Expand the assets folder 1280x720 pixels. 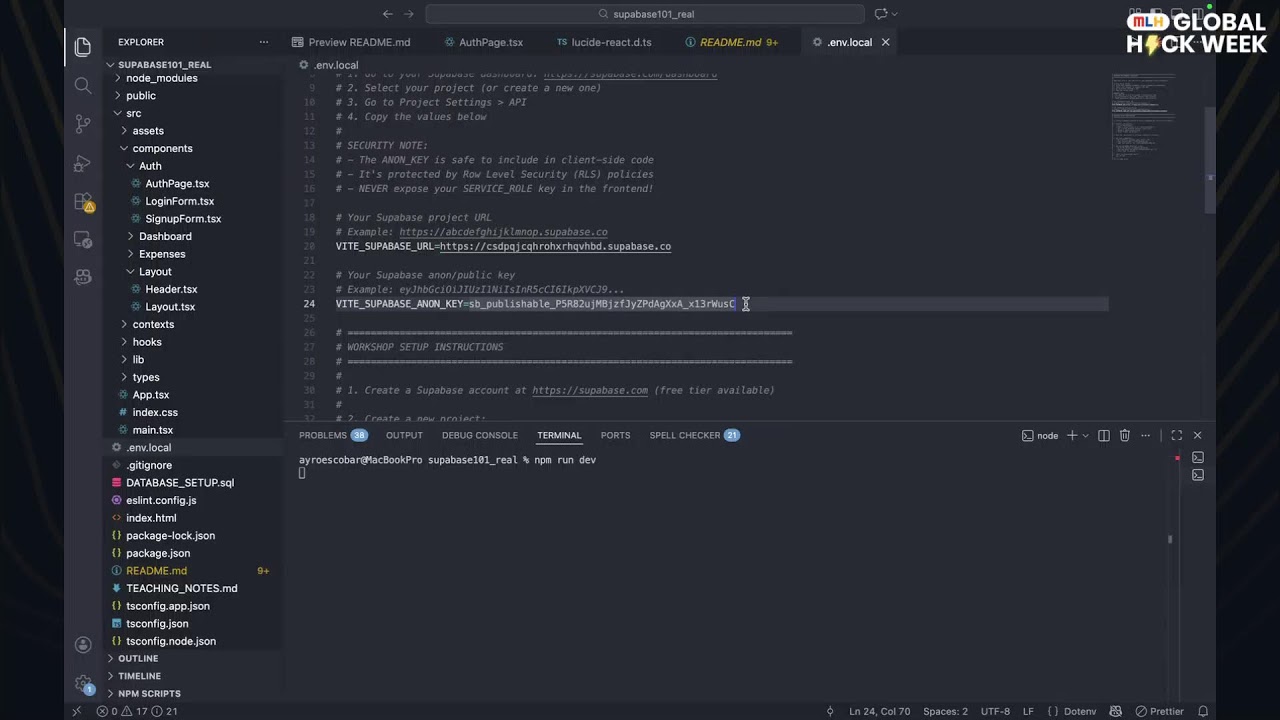click(x=148, y=131)
